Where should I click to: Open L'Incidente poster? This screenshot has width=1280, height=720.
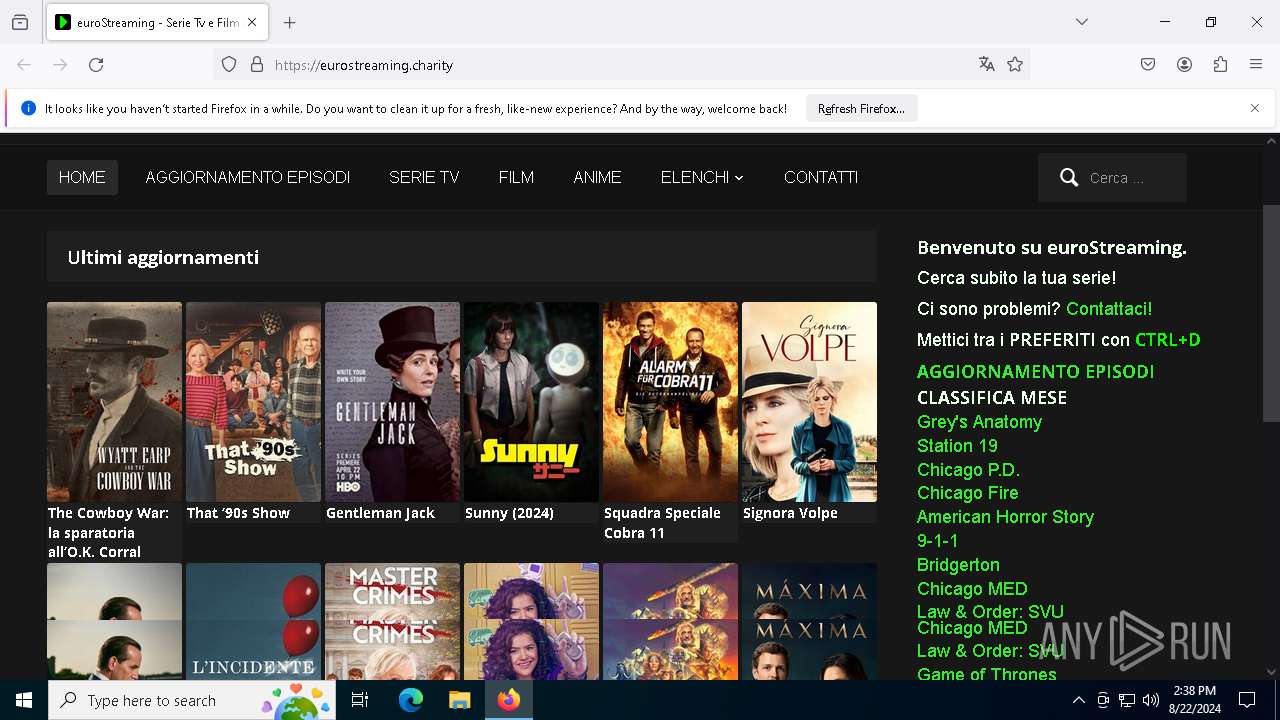(253, 621)
